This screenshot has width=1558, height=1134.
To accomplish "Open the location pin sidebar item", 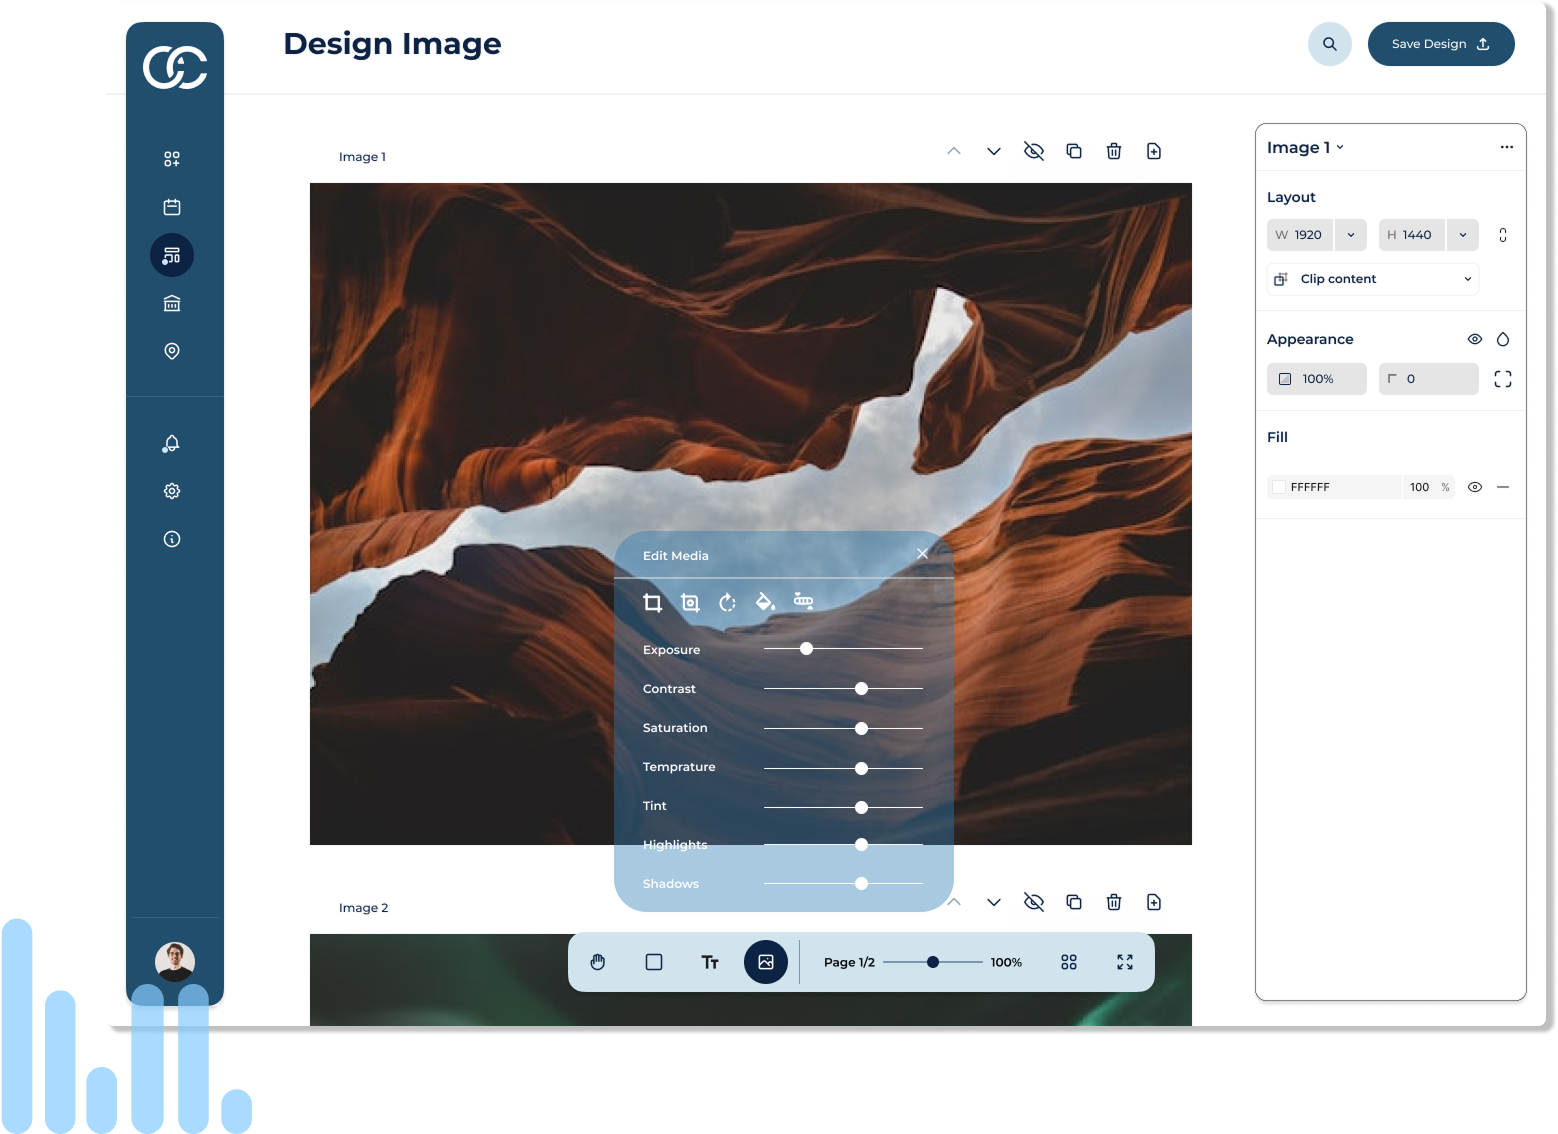I will (x=172, y=351).
